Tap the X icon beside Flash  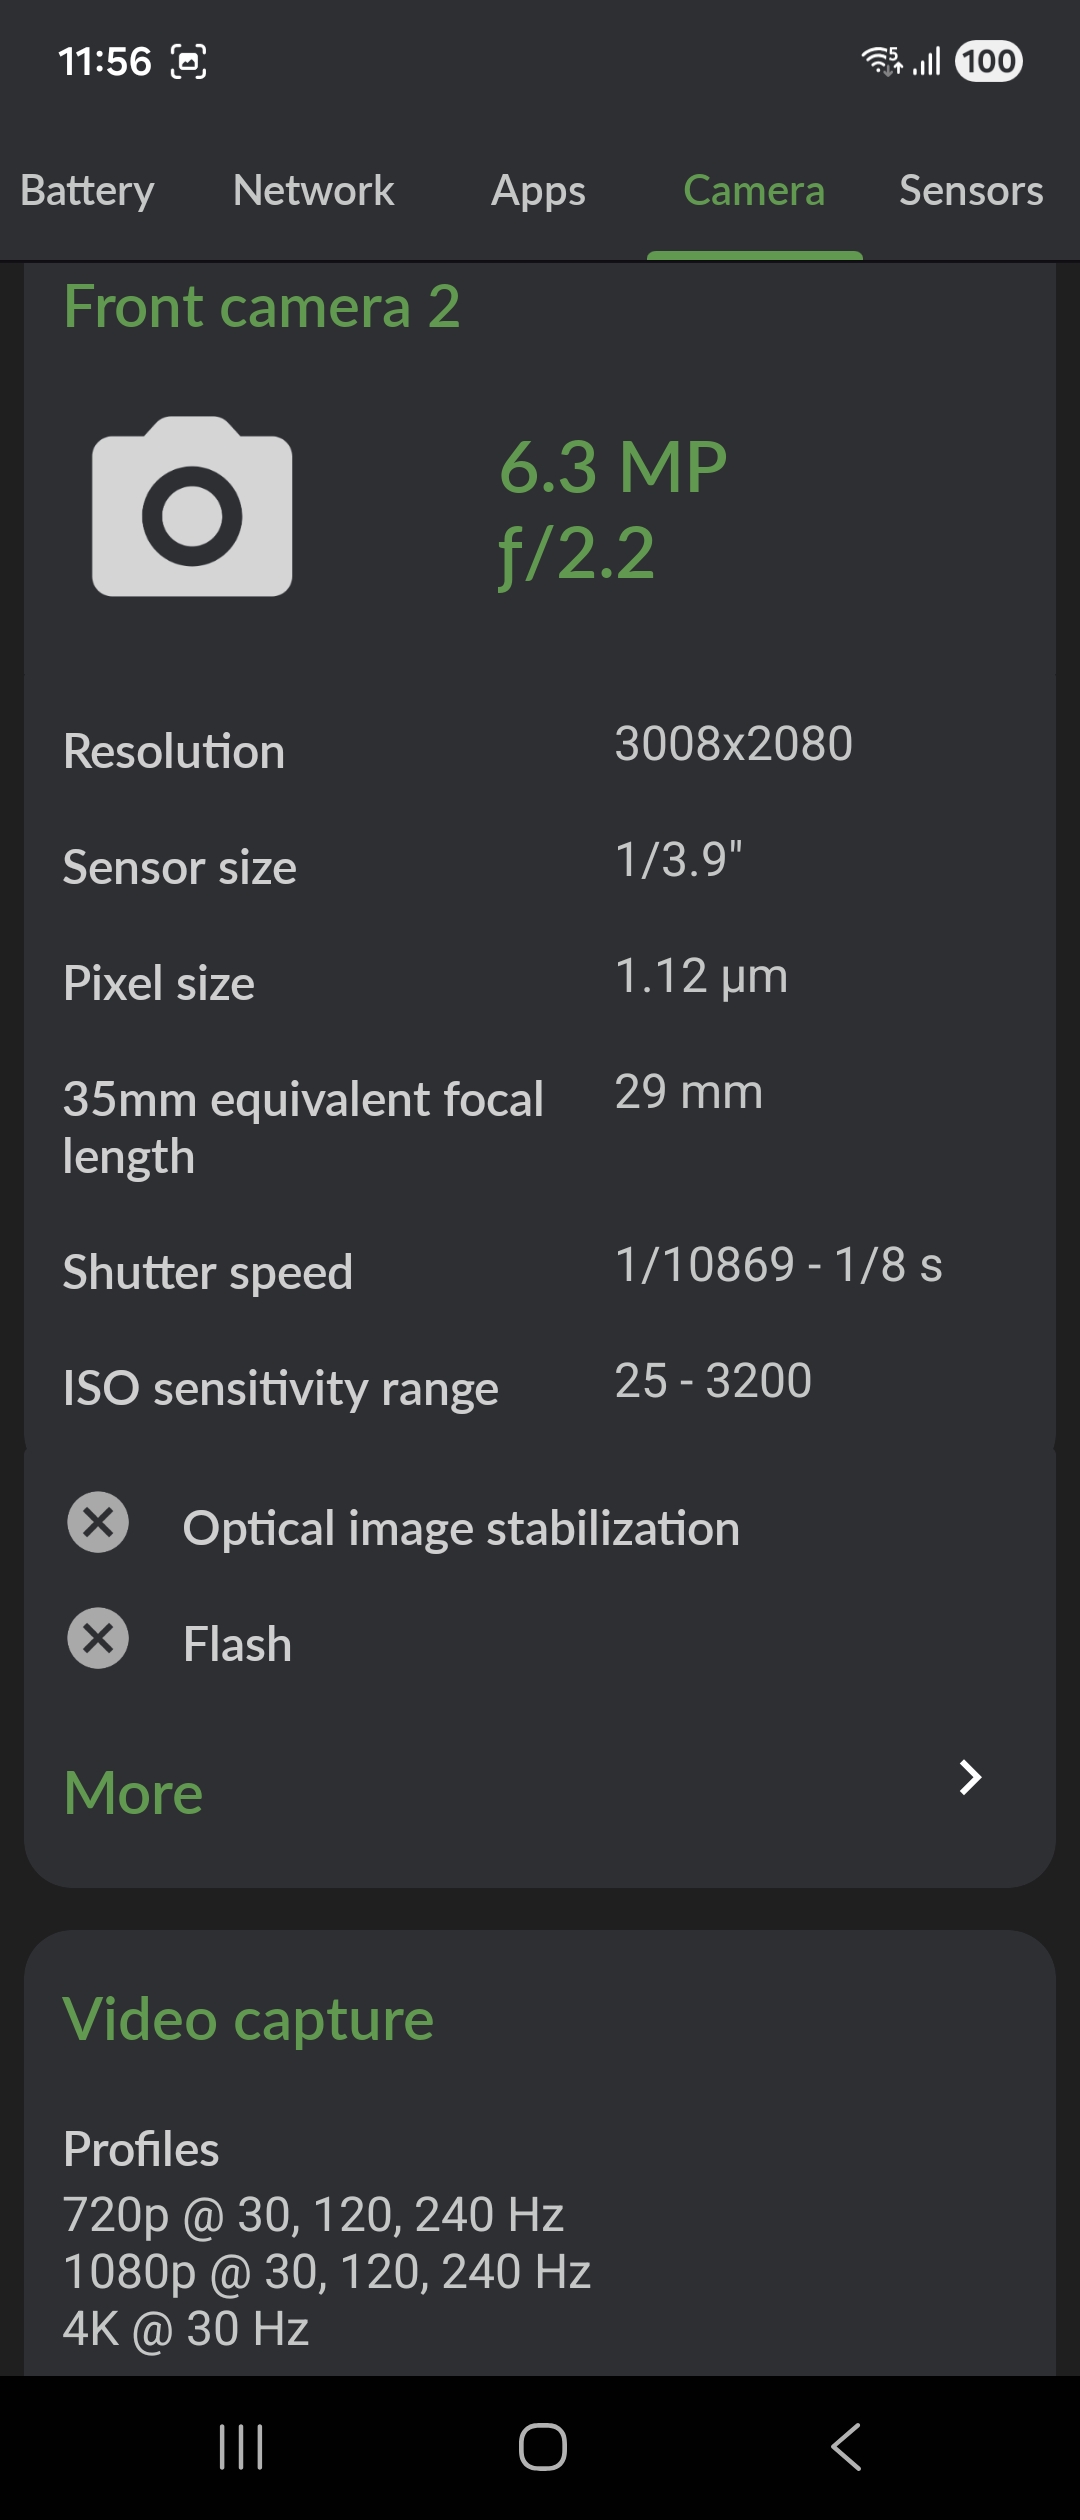[x=98, y=1638]
